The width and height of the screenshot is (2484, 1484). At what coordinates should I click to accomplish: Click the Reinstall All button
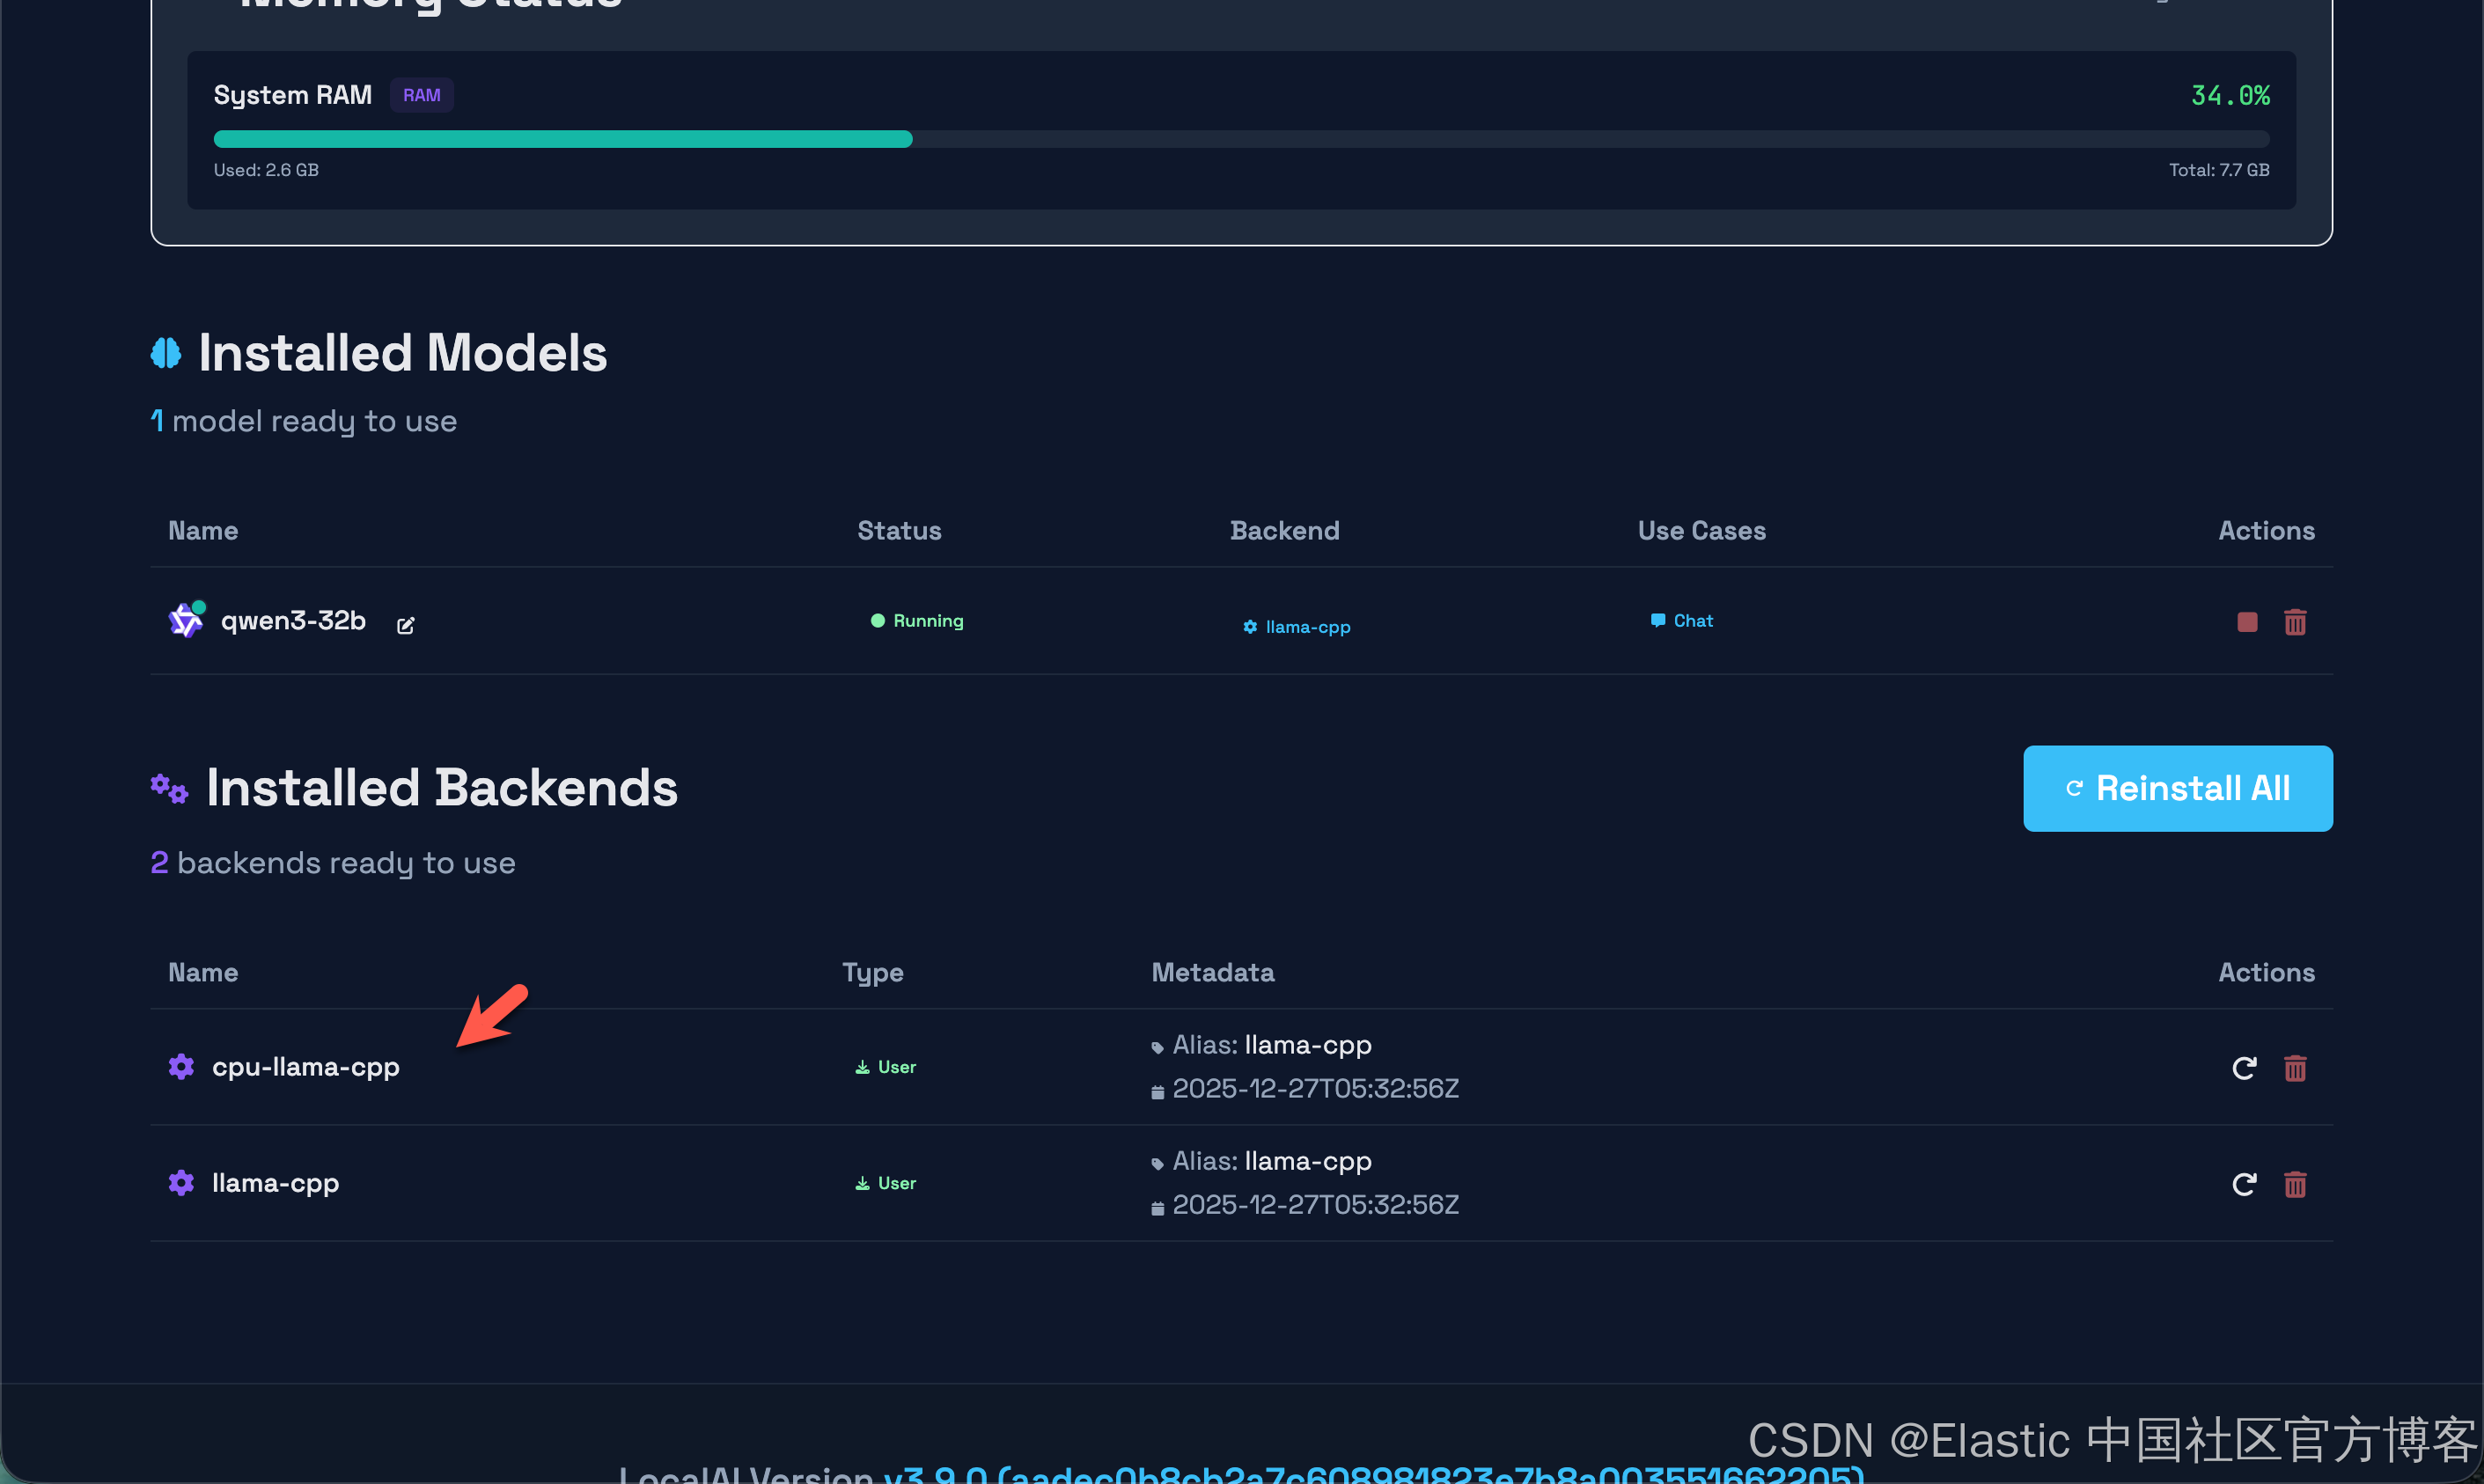click(x=2177, y=788)
